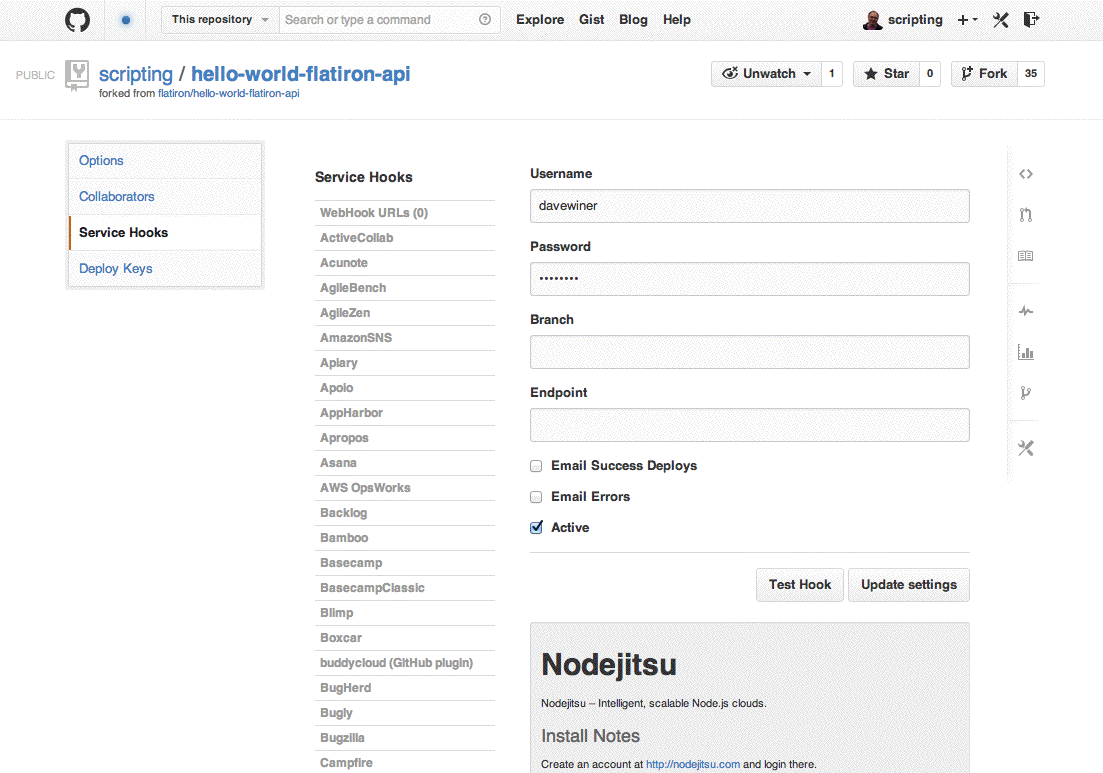Open the http://nodejitsu.com link
The width and height of the screenshot is (1103, 773).
pyautogui.click(x=693, y=765)
